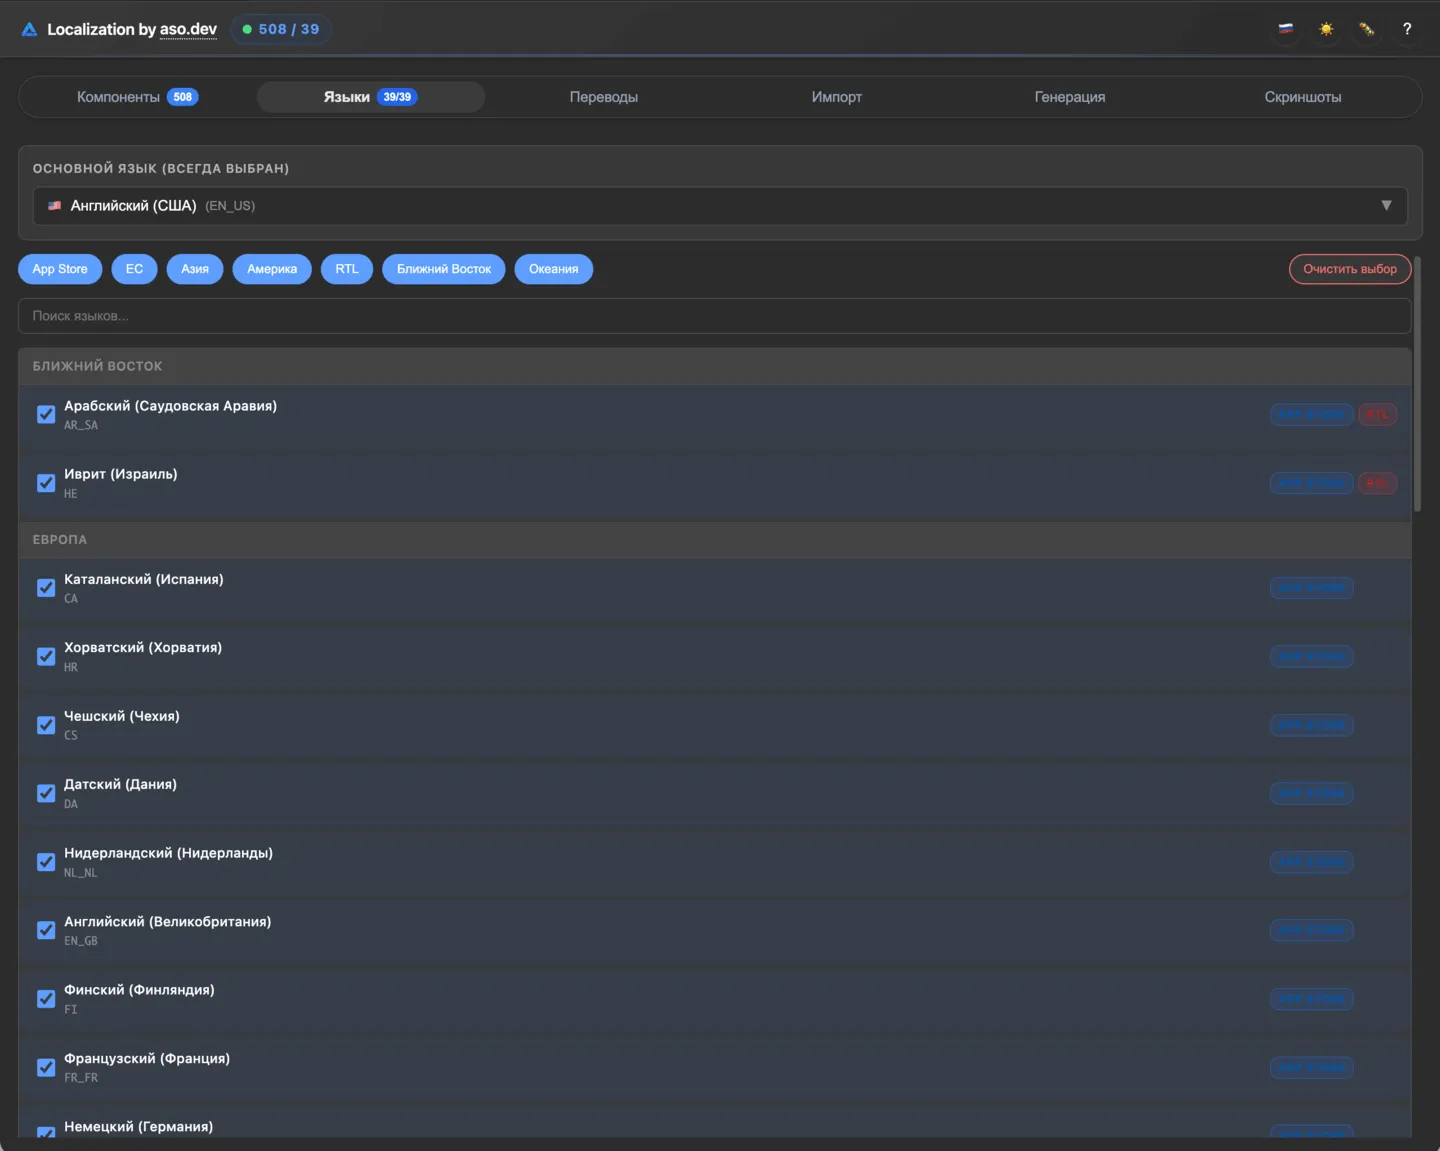Viewport: 1440px width, 1151px height.
Task: Uncheck Арабский (Саудовская Аравия) language
Action: tap(46, 415)
